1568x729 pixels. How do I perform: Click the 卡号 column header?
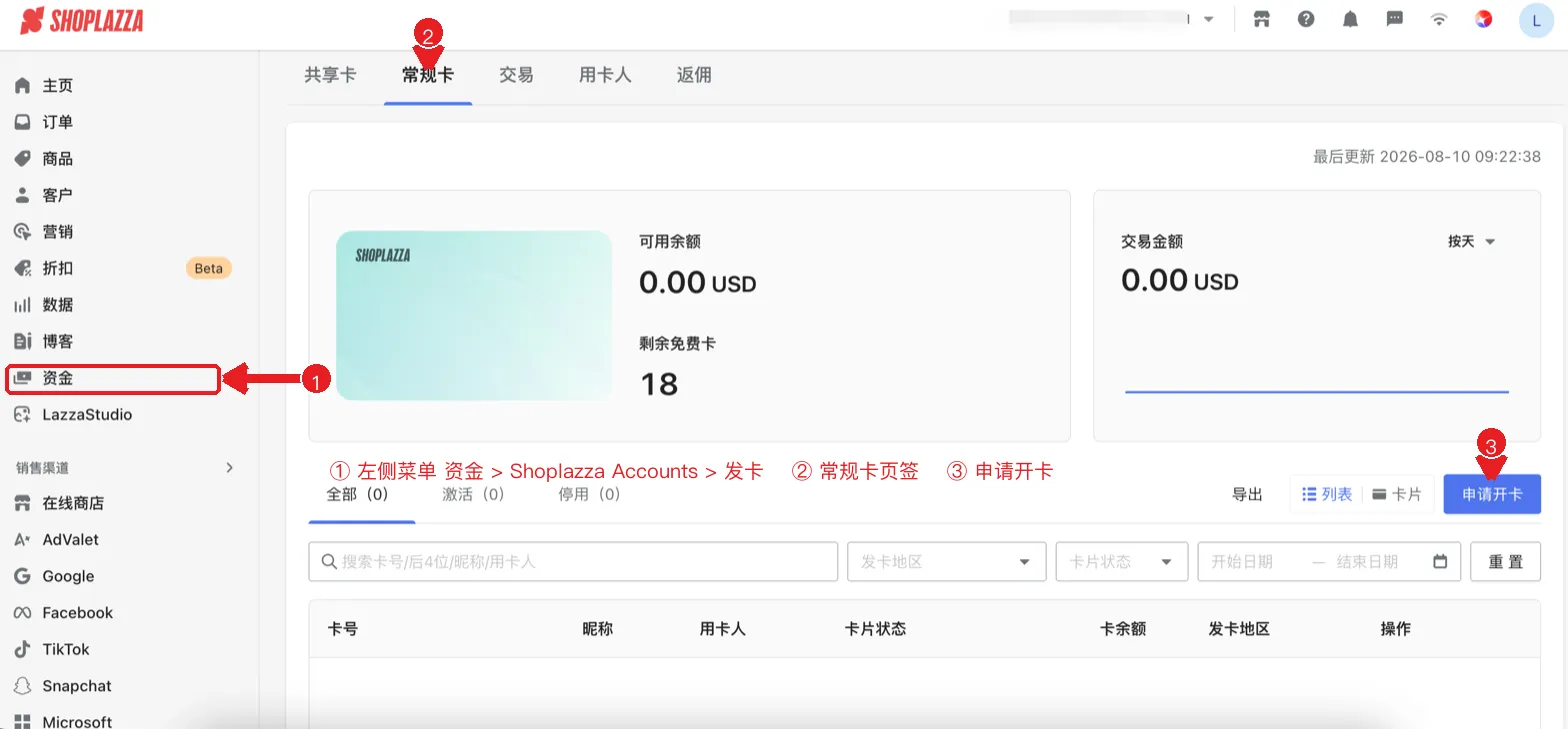coord(343,629)
